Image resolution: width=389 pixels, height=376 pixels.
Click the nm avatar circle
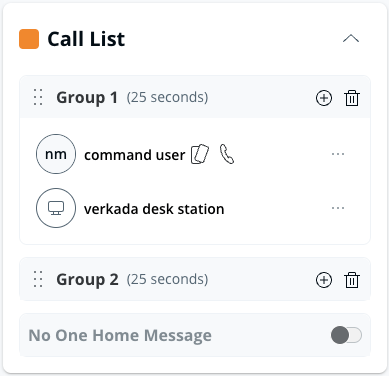pos(56,154)
